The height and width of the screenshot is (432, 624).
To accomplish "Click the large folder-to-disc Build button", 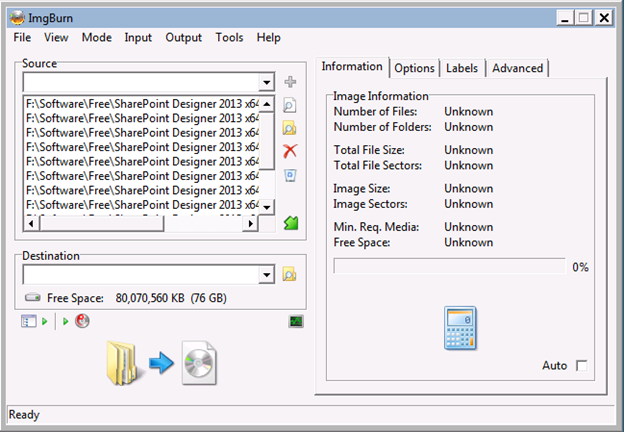I will (x=162, y=363).
